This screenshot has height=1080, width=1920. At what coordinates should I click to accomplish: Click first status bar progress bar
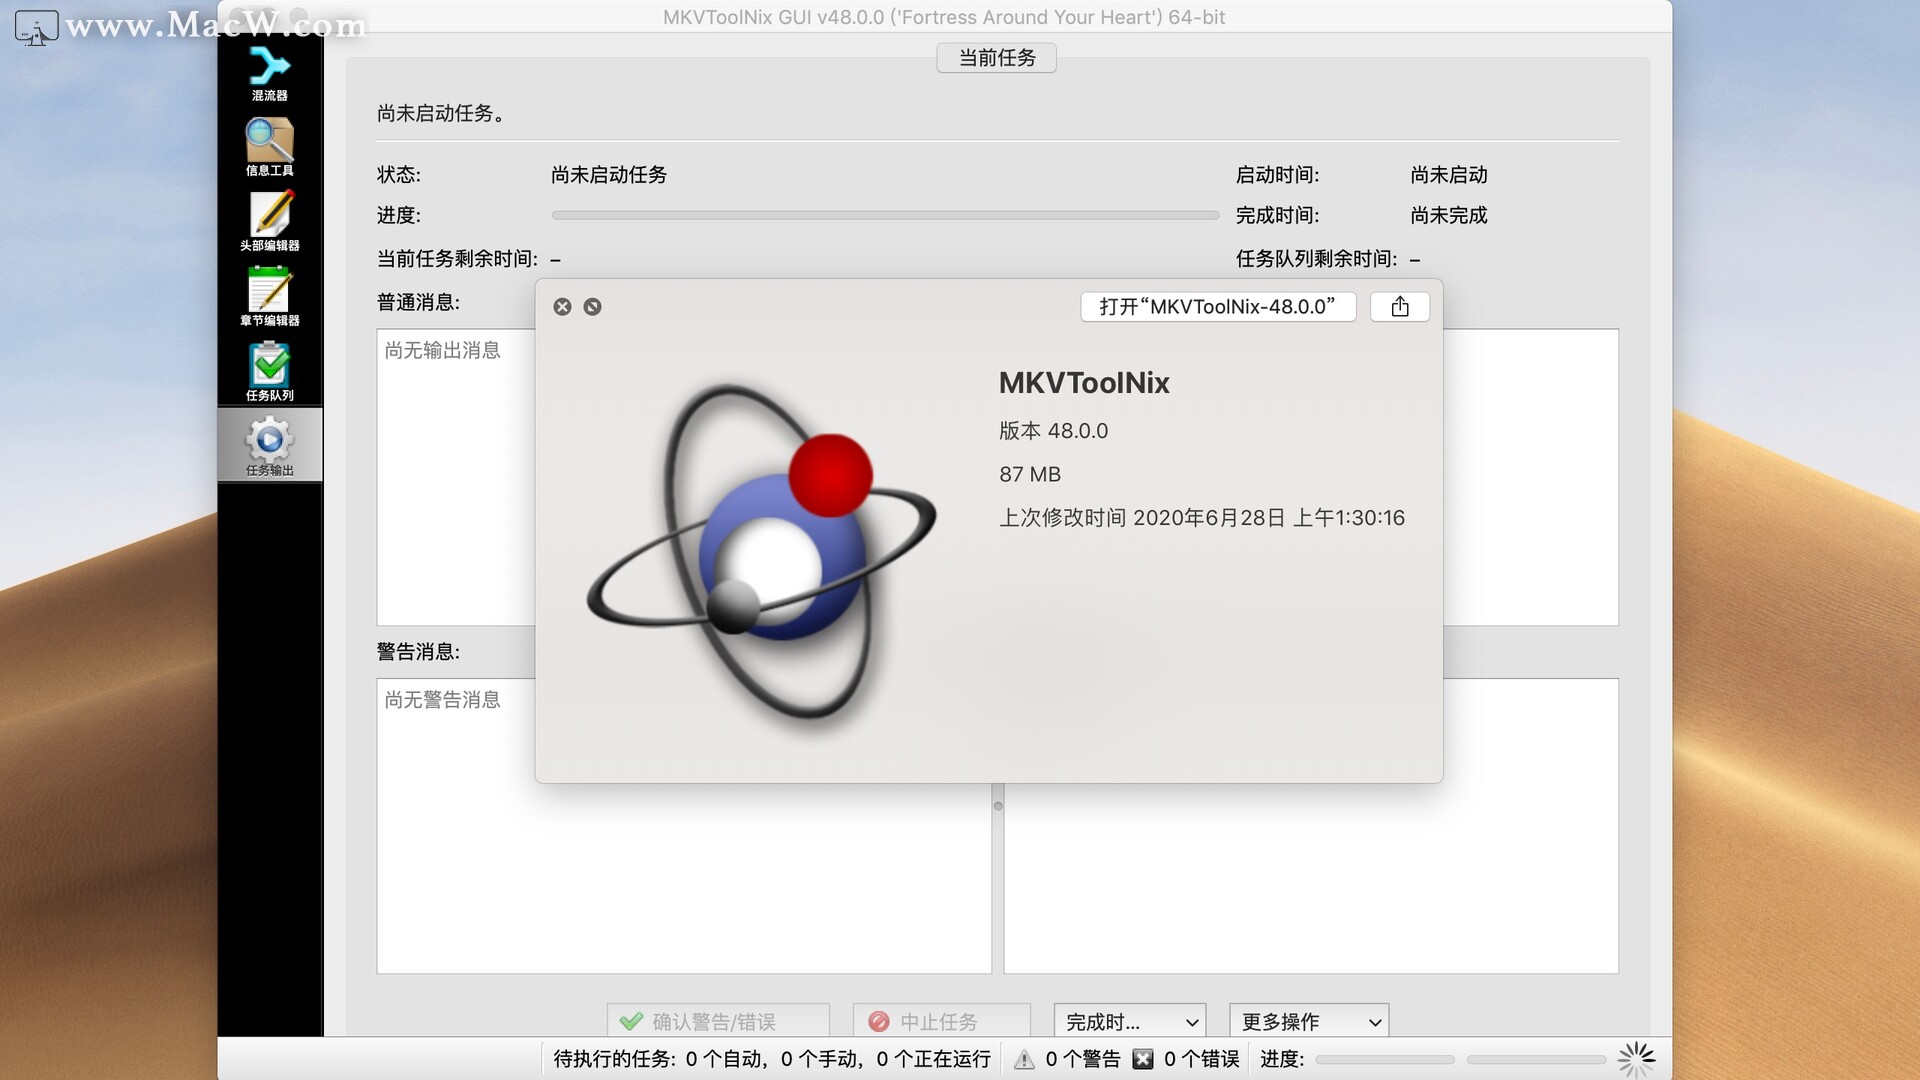pos(1385,1060)
